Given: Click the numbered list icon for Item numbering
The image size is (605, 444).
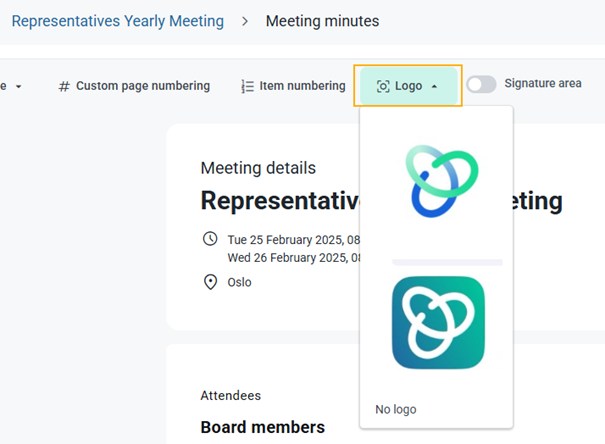Looking at the screenshot, I should (x=247, y=86).
